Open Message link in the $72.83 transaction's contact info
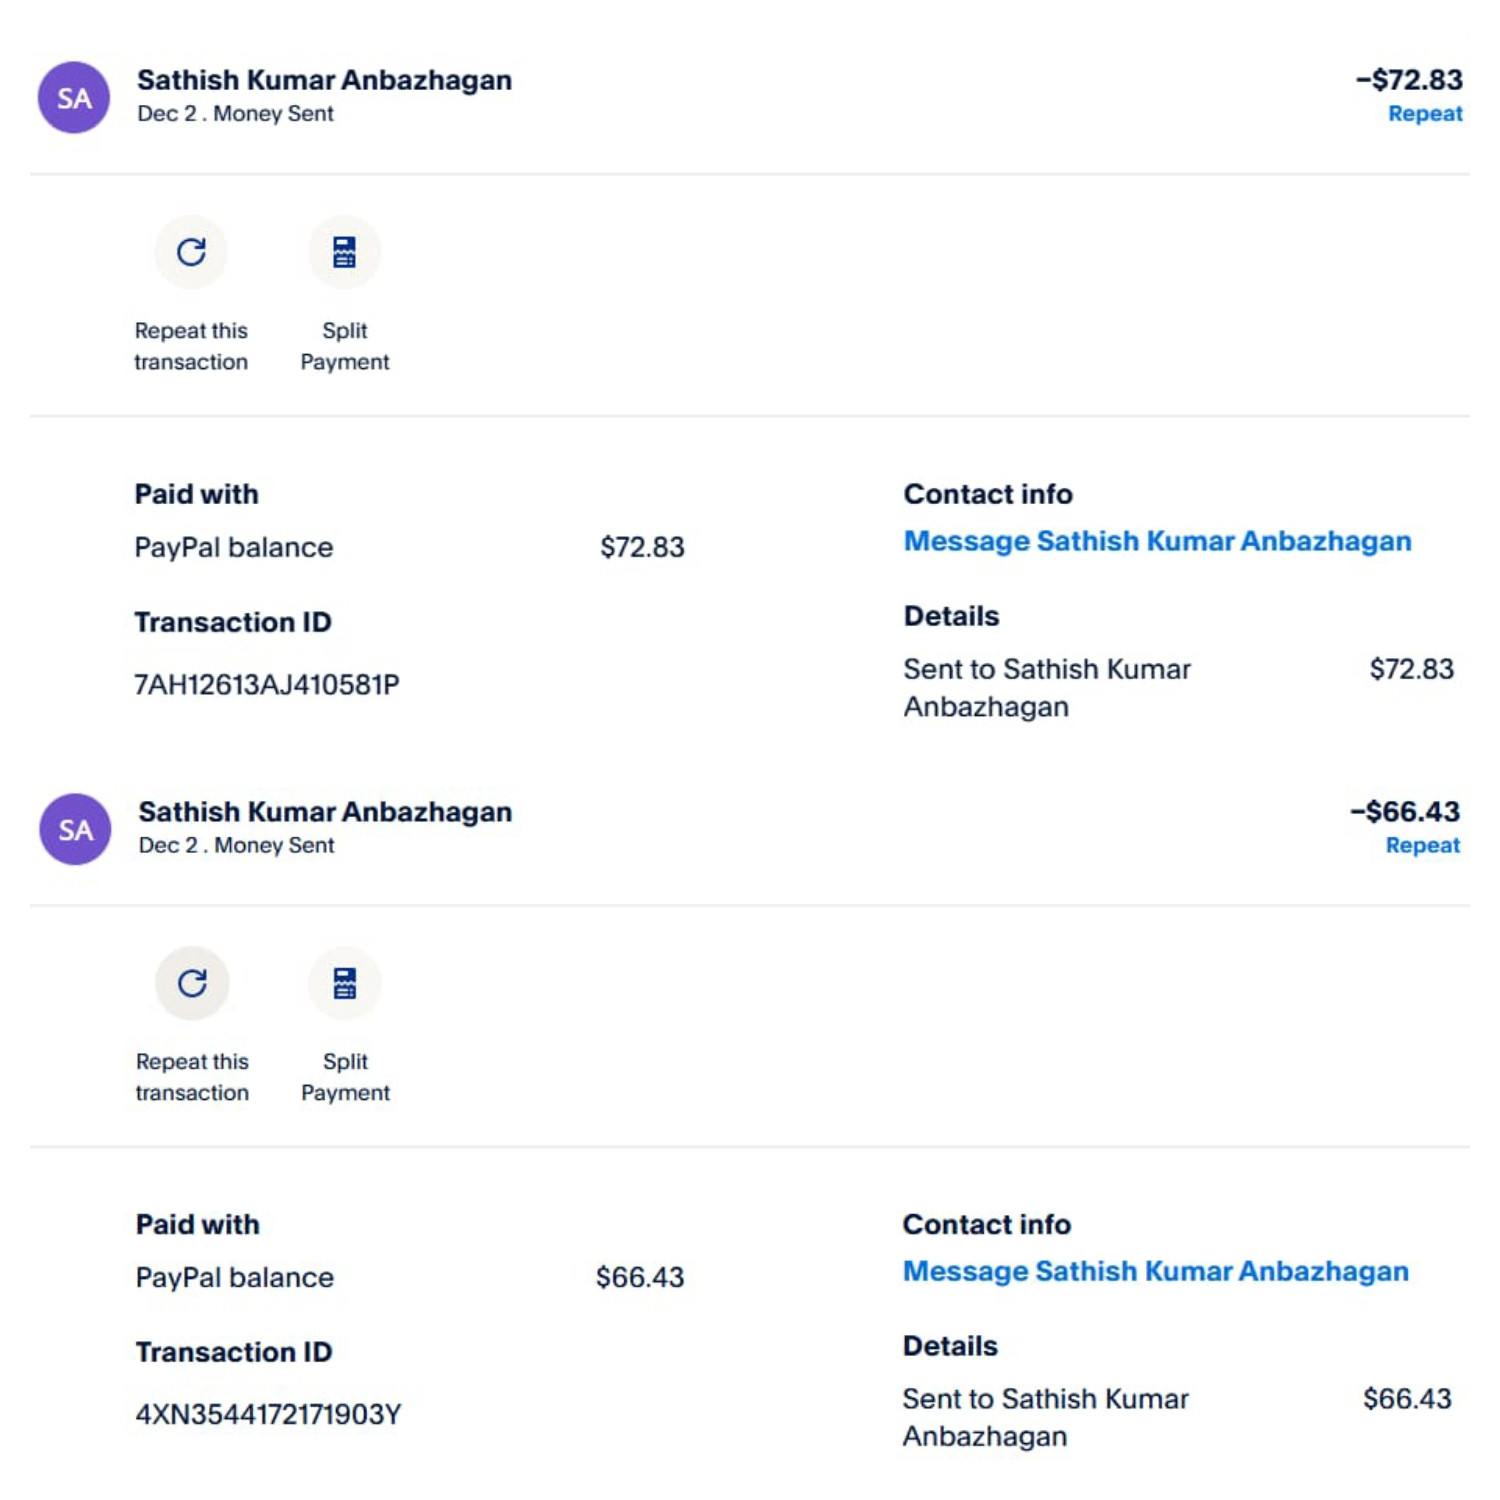Image resolution: width=1500 pixels, height=1500 pixels. [1157, 541]
